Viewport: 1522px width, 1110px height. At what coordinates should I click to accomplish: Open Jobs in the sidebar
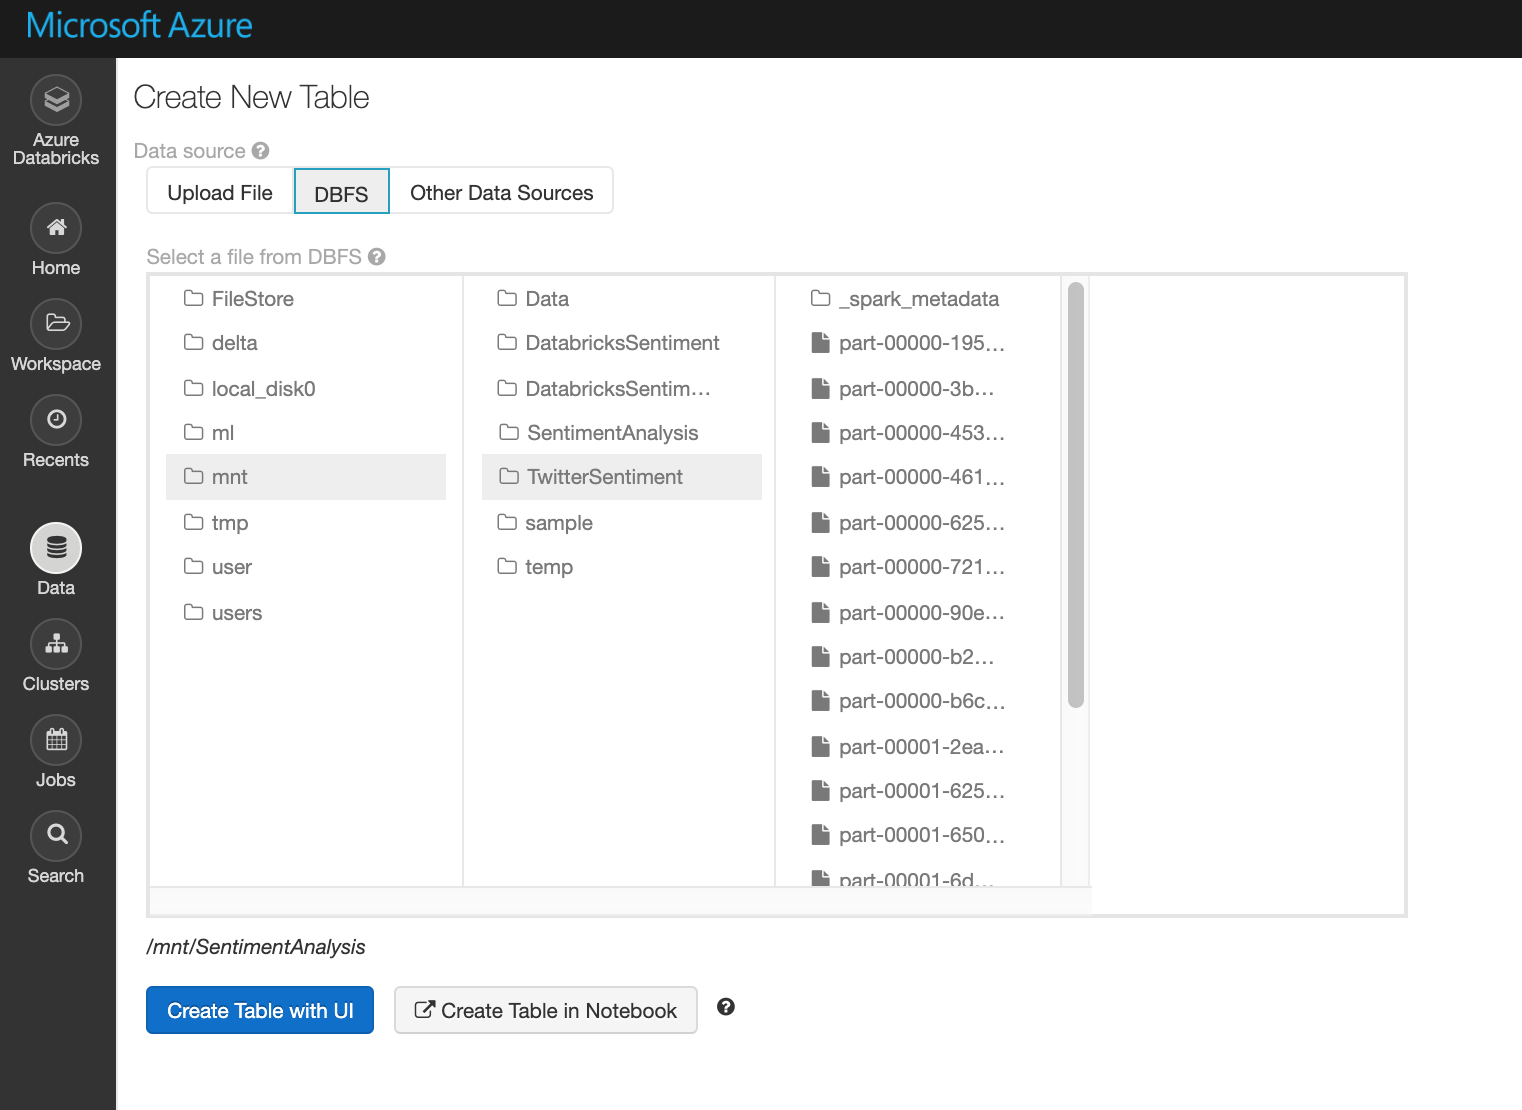56,754
